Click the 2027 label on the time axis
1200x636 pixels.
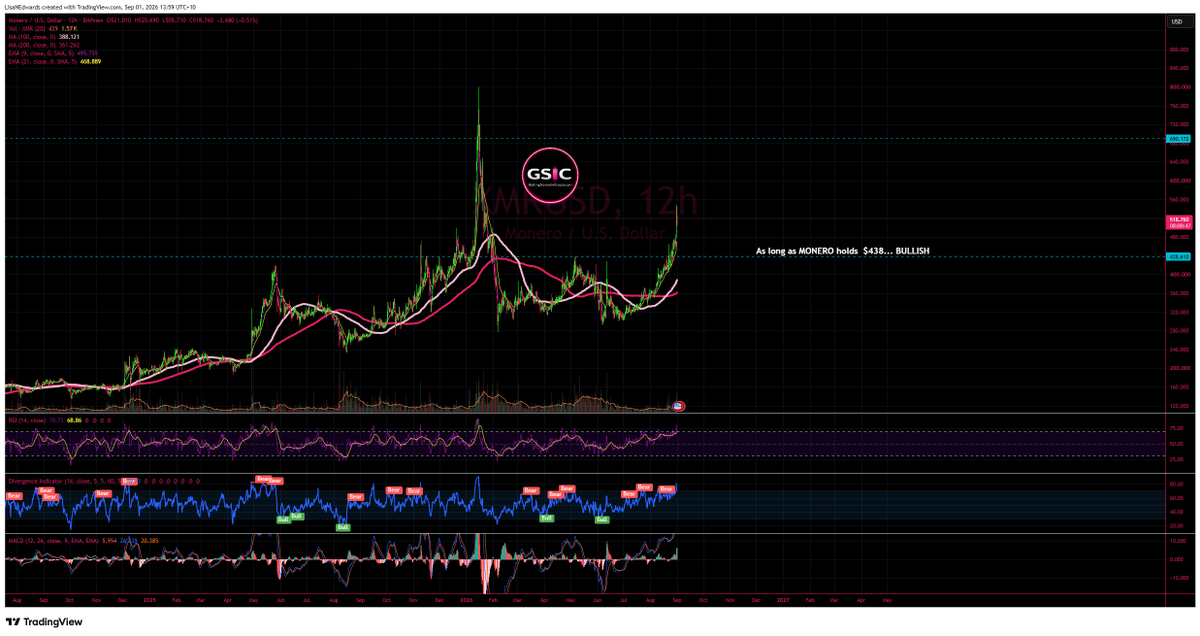point(781,603)
